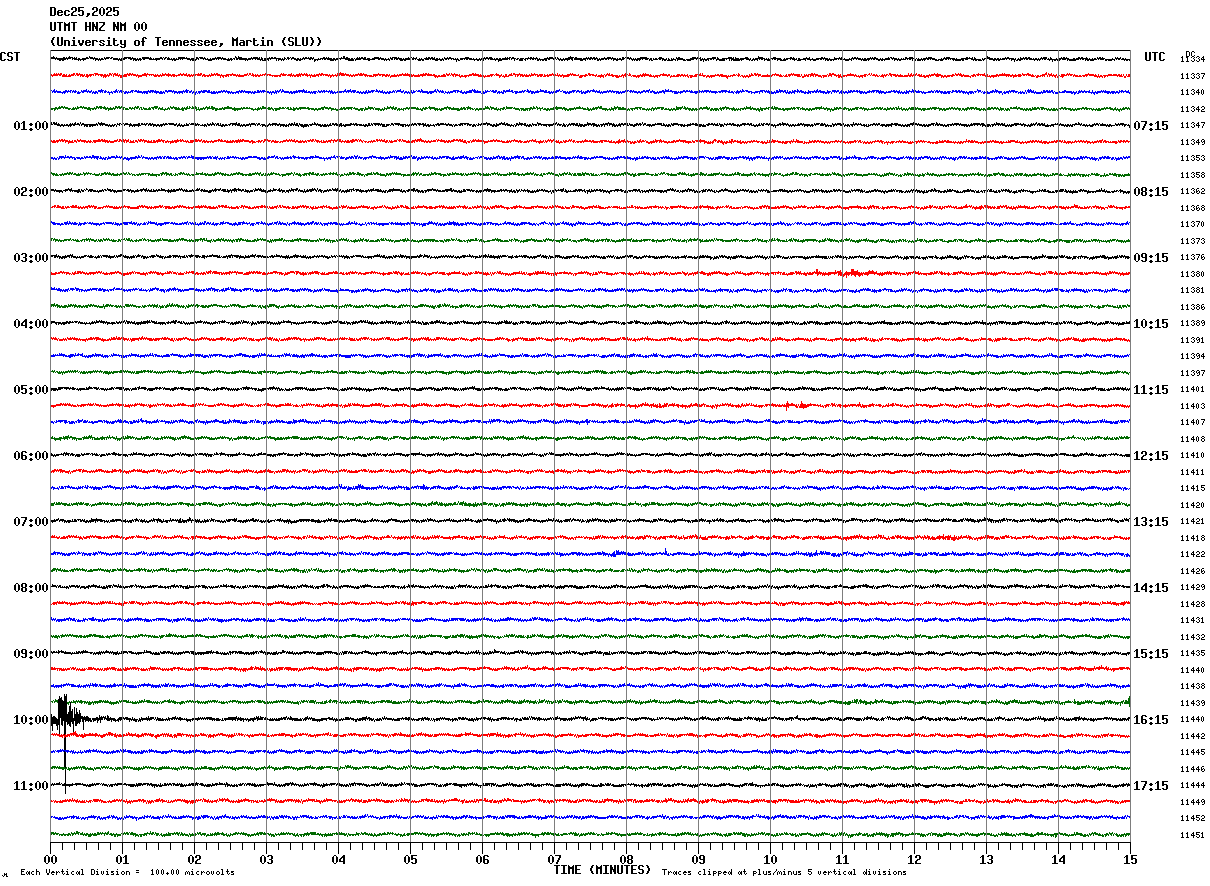Select the 09:00 CST time label
This screenshot has width=1210, height=886.
(31, 654)
